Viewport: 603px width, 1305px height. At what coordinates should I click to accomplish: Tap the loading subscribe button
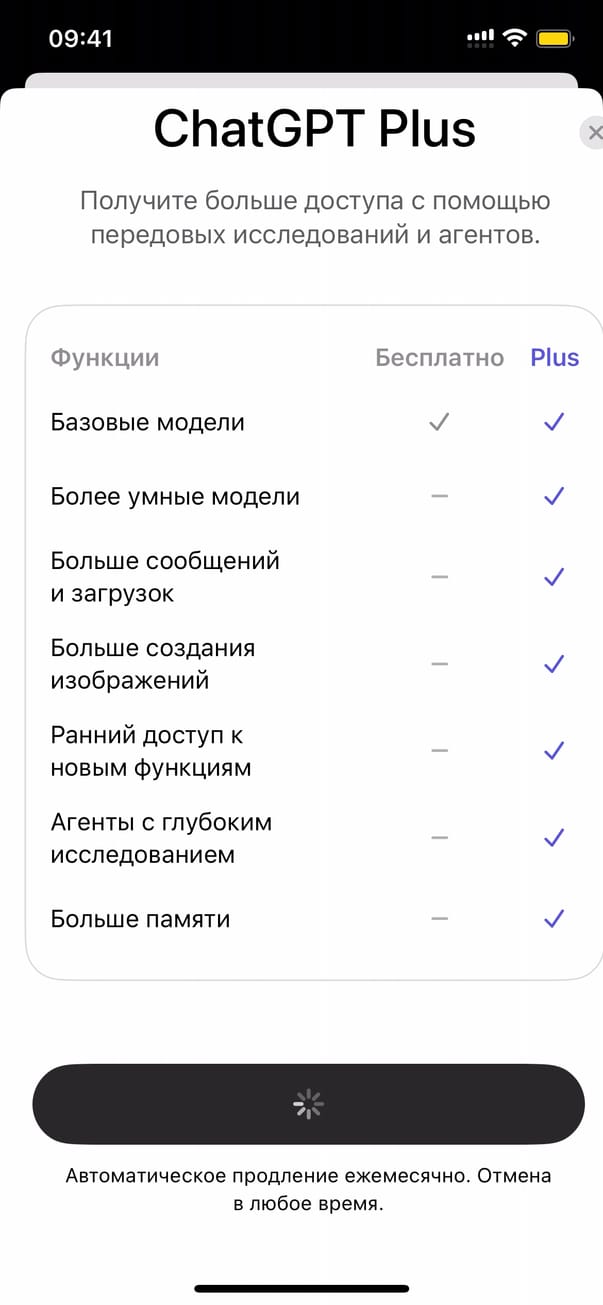pos(308,1103)
